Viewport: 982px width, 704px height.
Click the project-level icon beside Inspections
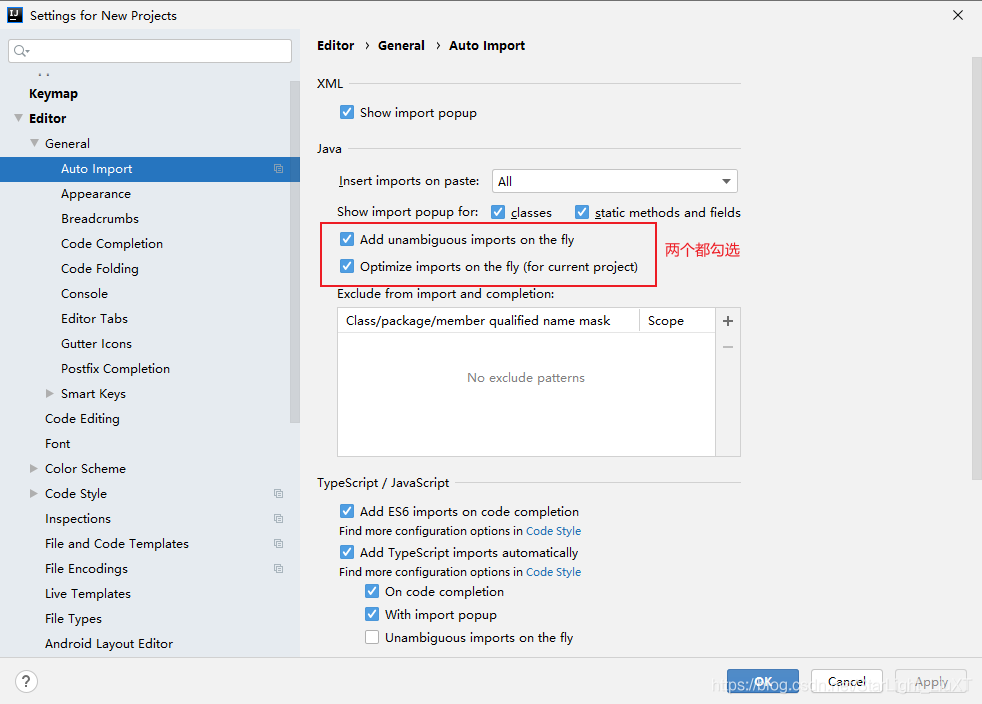(279, 519)
